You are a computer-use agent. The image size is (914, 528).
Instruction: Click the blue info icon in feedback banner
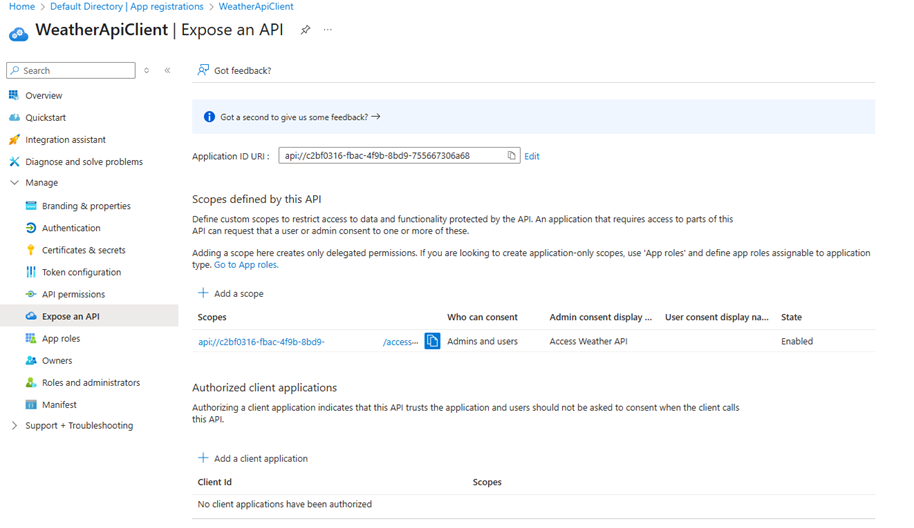(209, 117)
